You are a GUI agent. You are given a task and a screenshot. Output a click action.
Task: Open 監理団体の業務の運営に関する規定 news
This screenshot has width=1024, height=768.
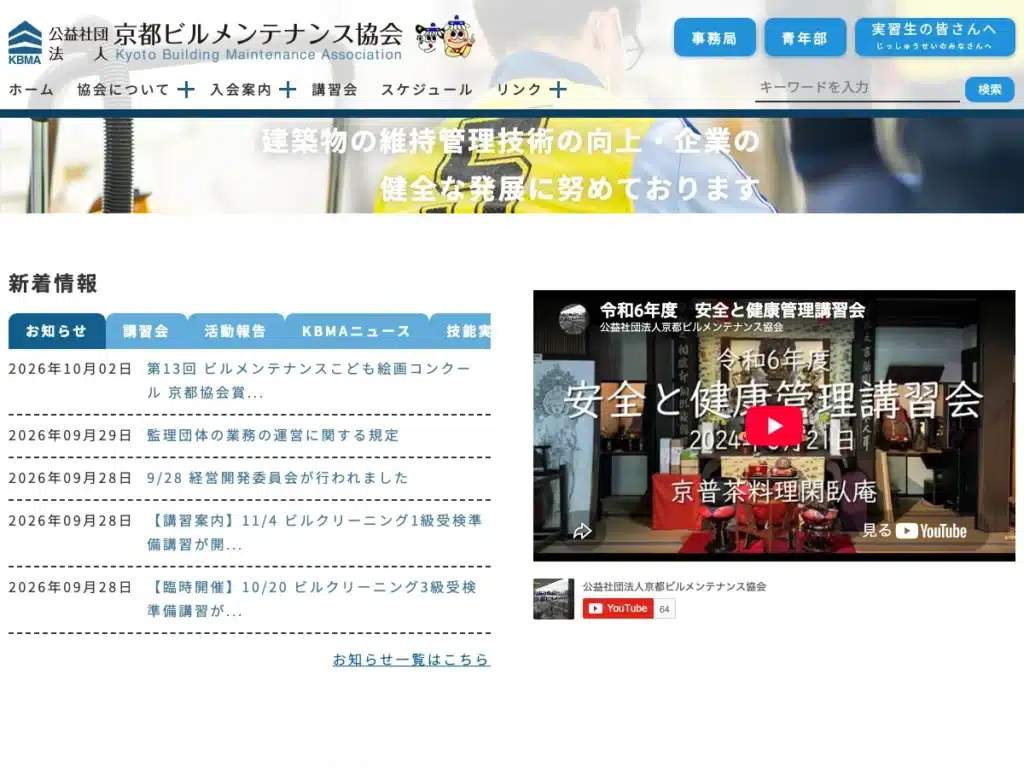click(273, 436)
